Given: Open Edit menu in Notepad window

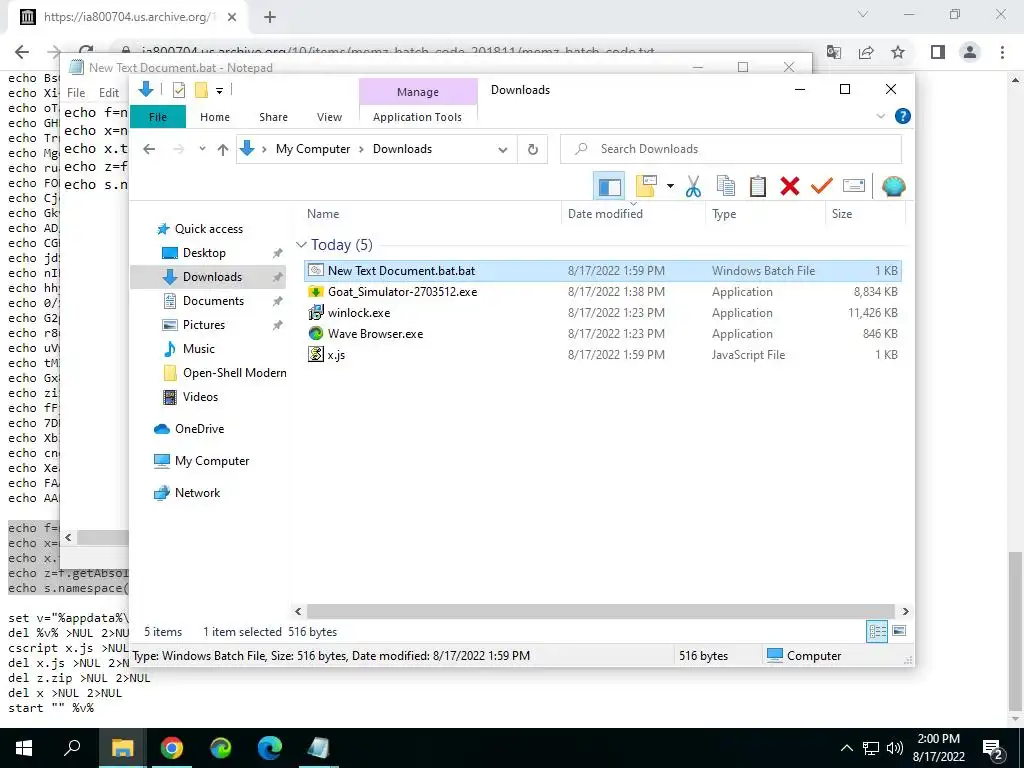Looking at the screenshot, I should click(108, 93).
